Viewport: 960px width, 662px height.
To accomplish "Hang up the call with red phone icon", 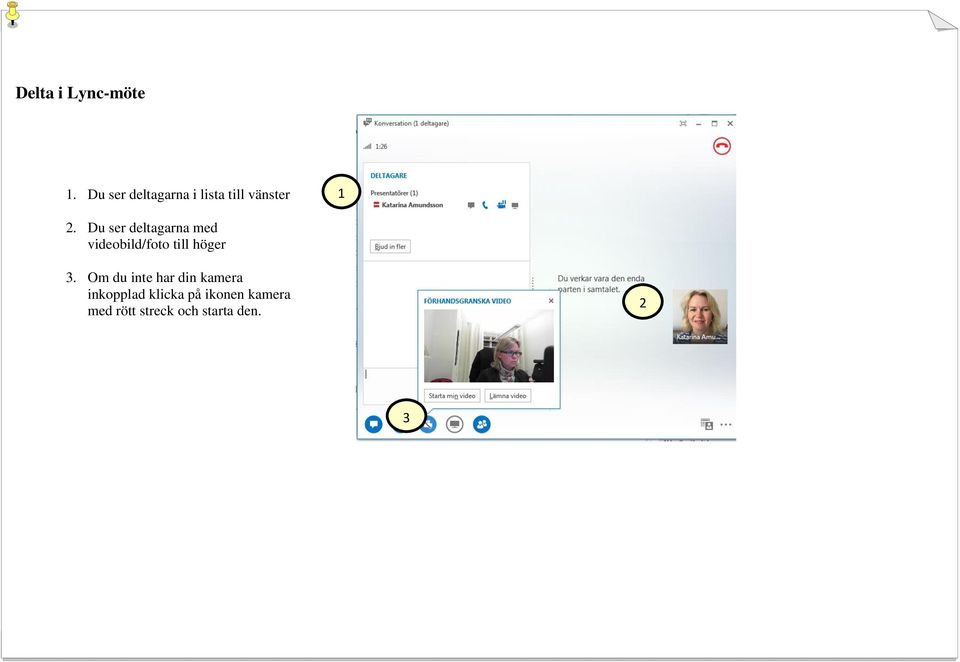I will tap(722, 146).
